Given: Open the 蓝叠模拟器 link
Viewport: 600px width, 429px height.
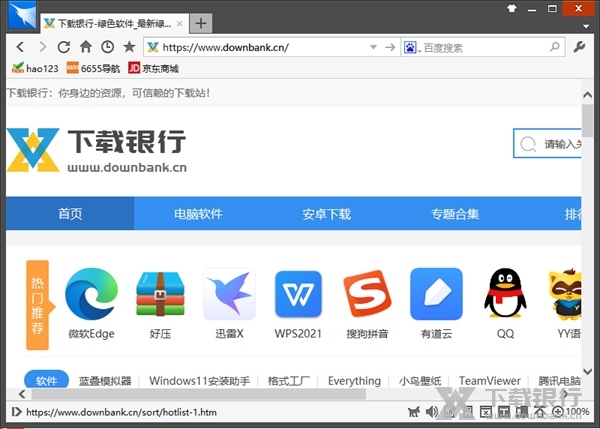Looking at the screenshot, I should [x=105, y=381].
